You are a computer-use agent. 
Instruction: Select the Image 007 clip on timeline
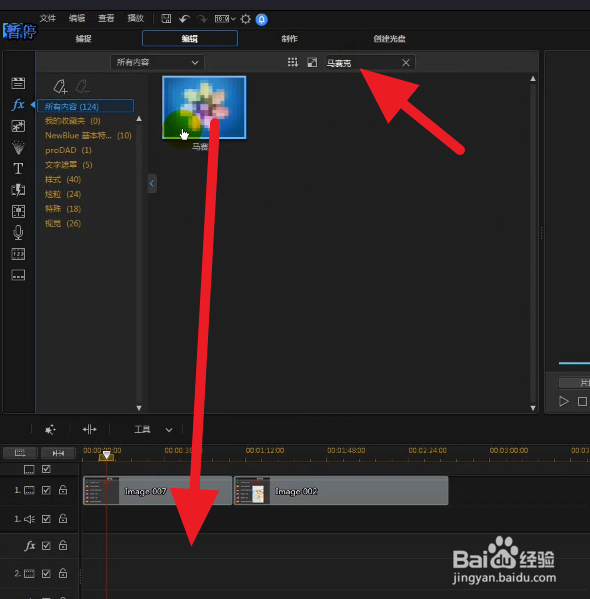tap(157, 491)
